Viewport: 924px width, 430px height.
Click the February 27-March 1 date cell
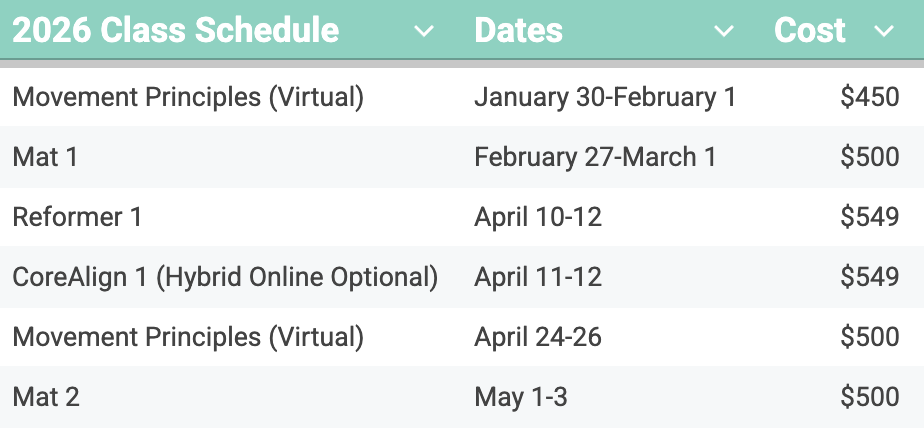tap(595, 157)
